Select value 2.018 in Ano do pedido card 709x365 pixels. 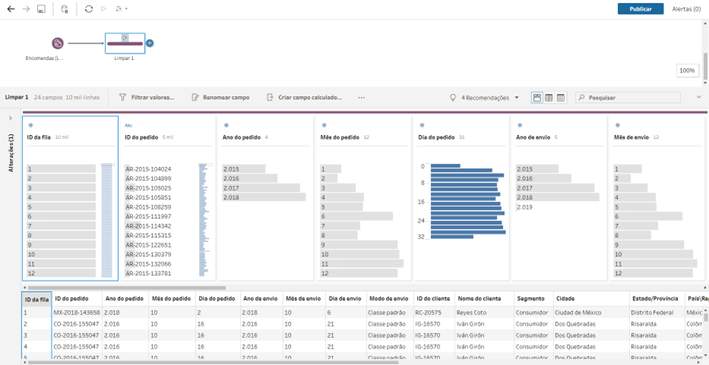264,198
